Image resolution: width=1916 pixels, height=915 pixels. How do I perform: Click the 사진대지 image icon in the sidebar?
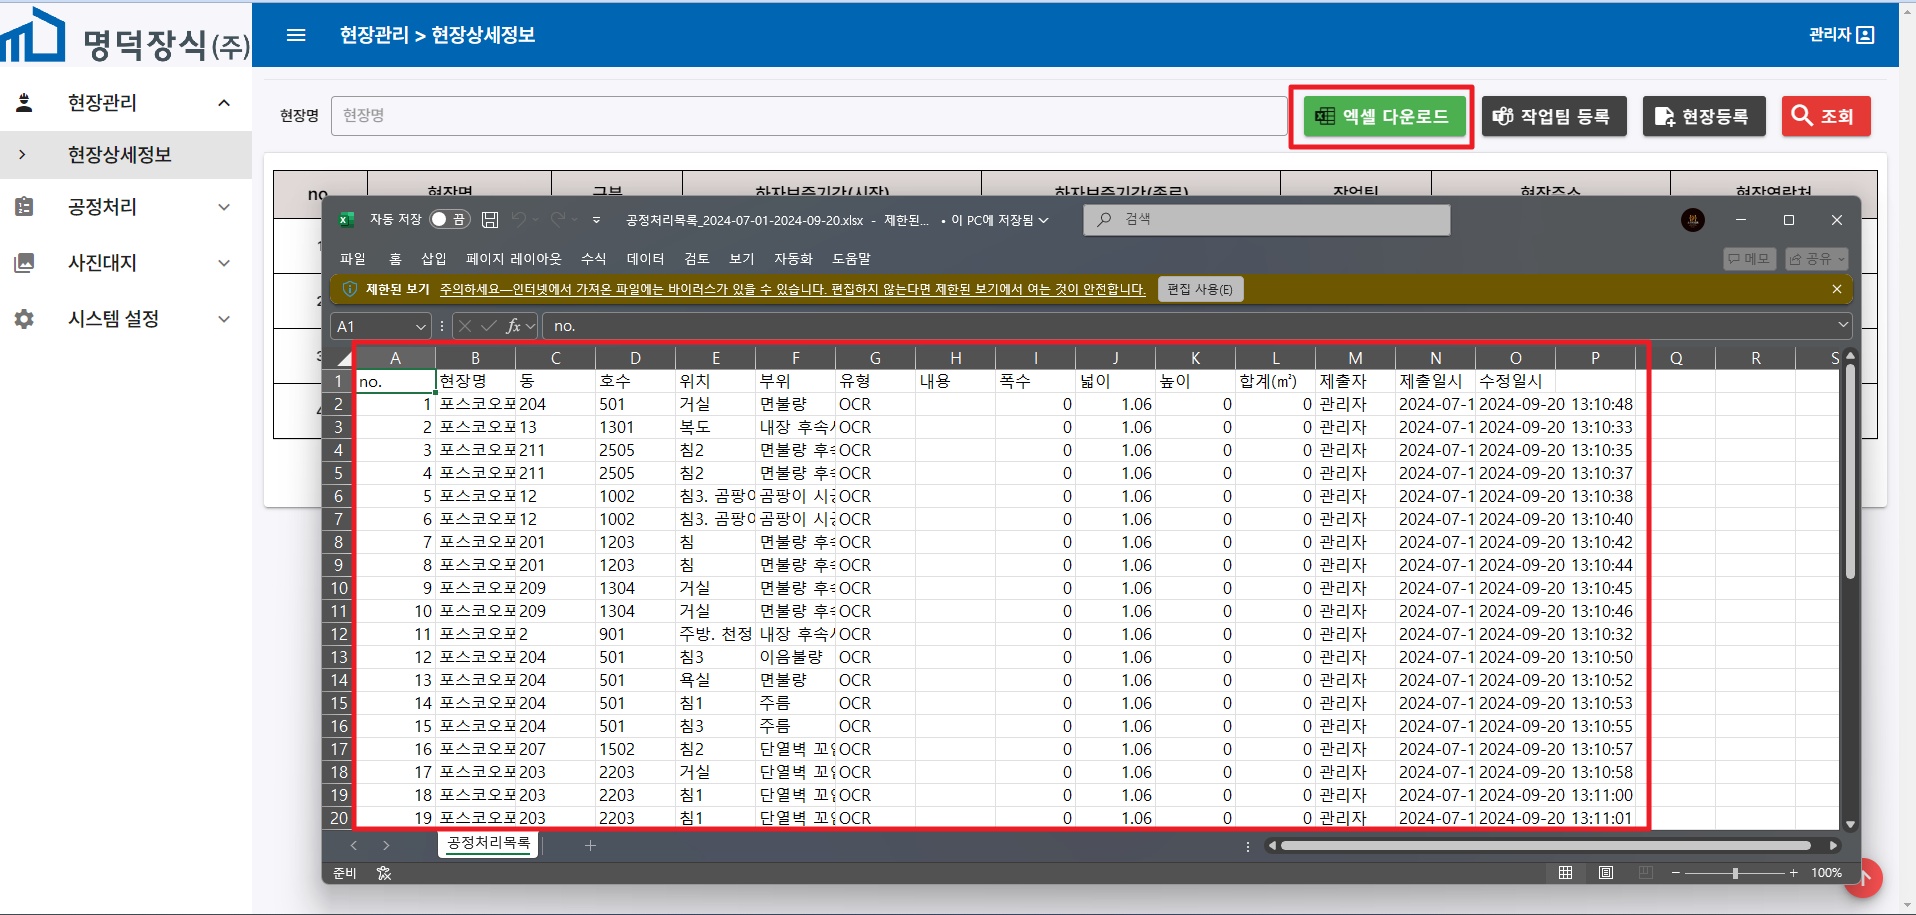click(25, 263)
